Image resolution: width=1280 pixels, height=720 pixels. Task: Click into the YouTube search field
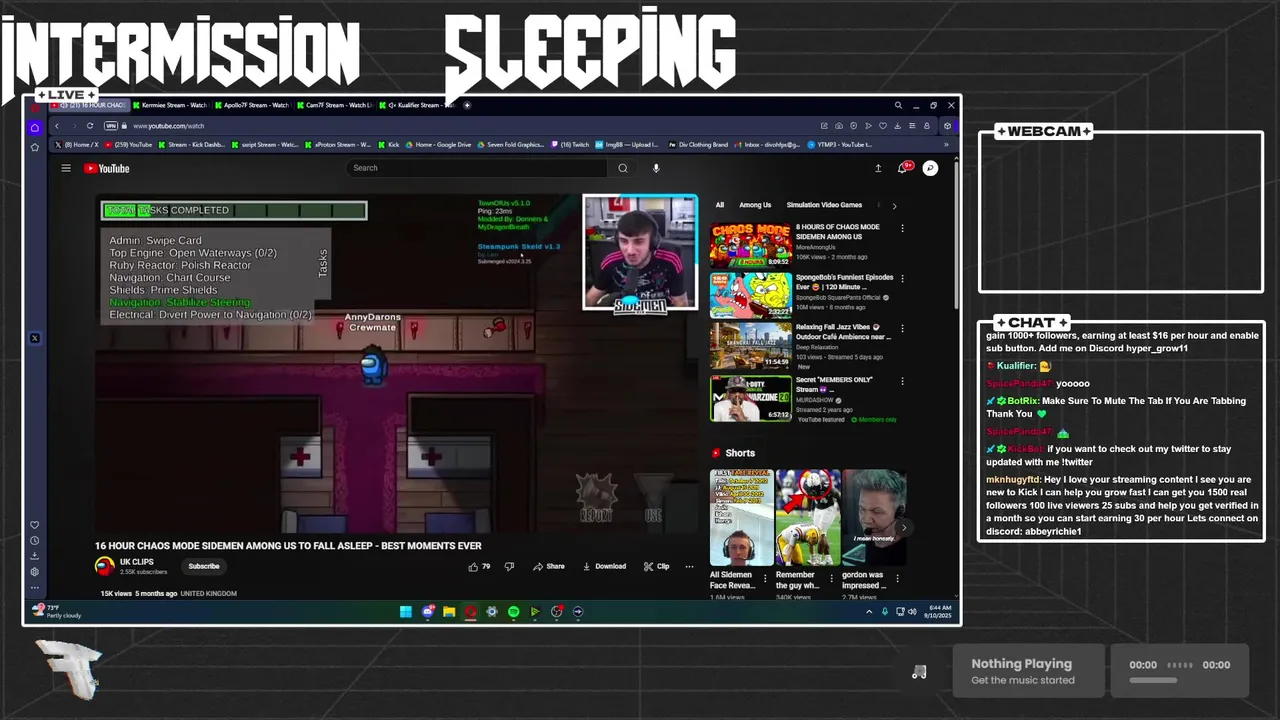pos(478,168)
